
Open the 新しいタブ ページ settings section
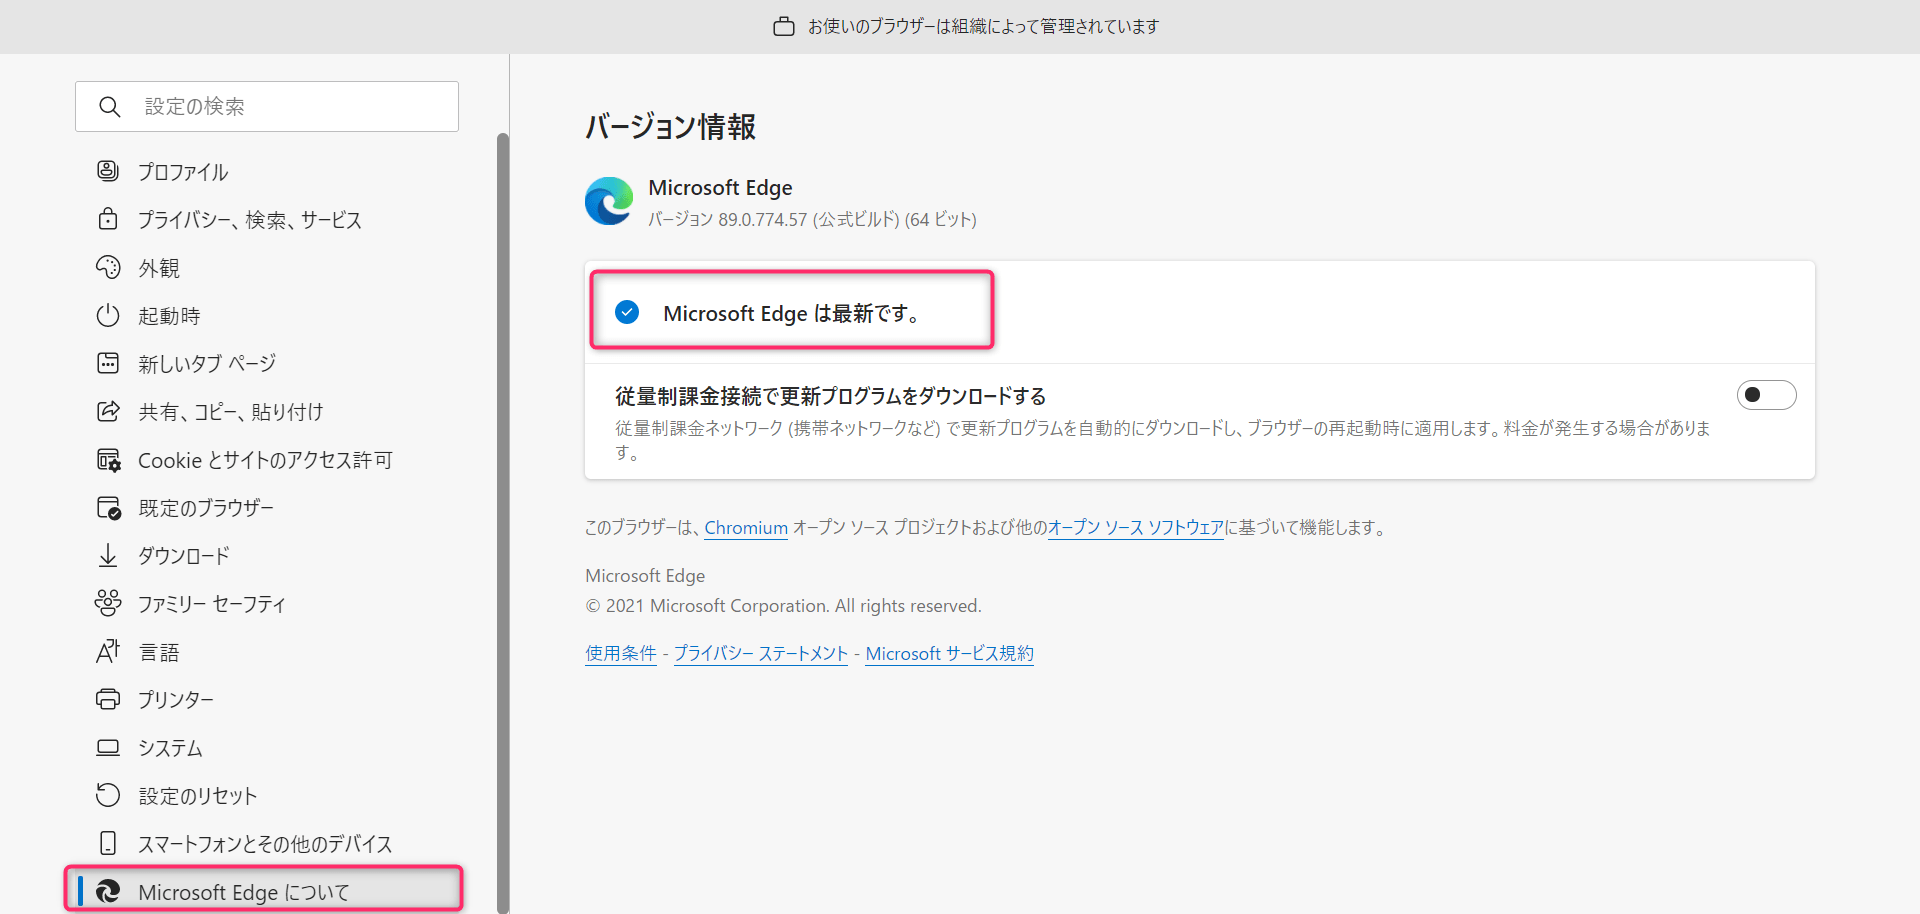coord(207,364)
